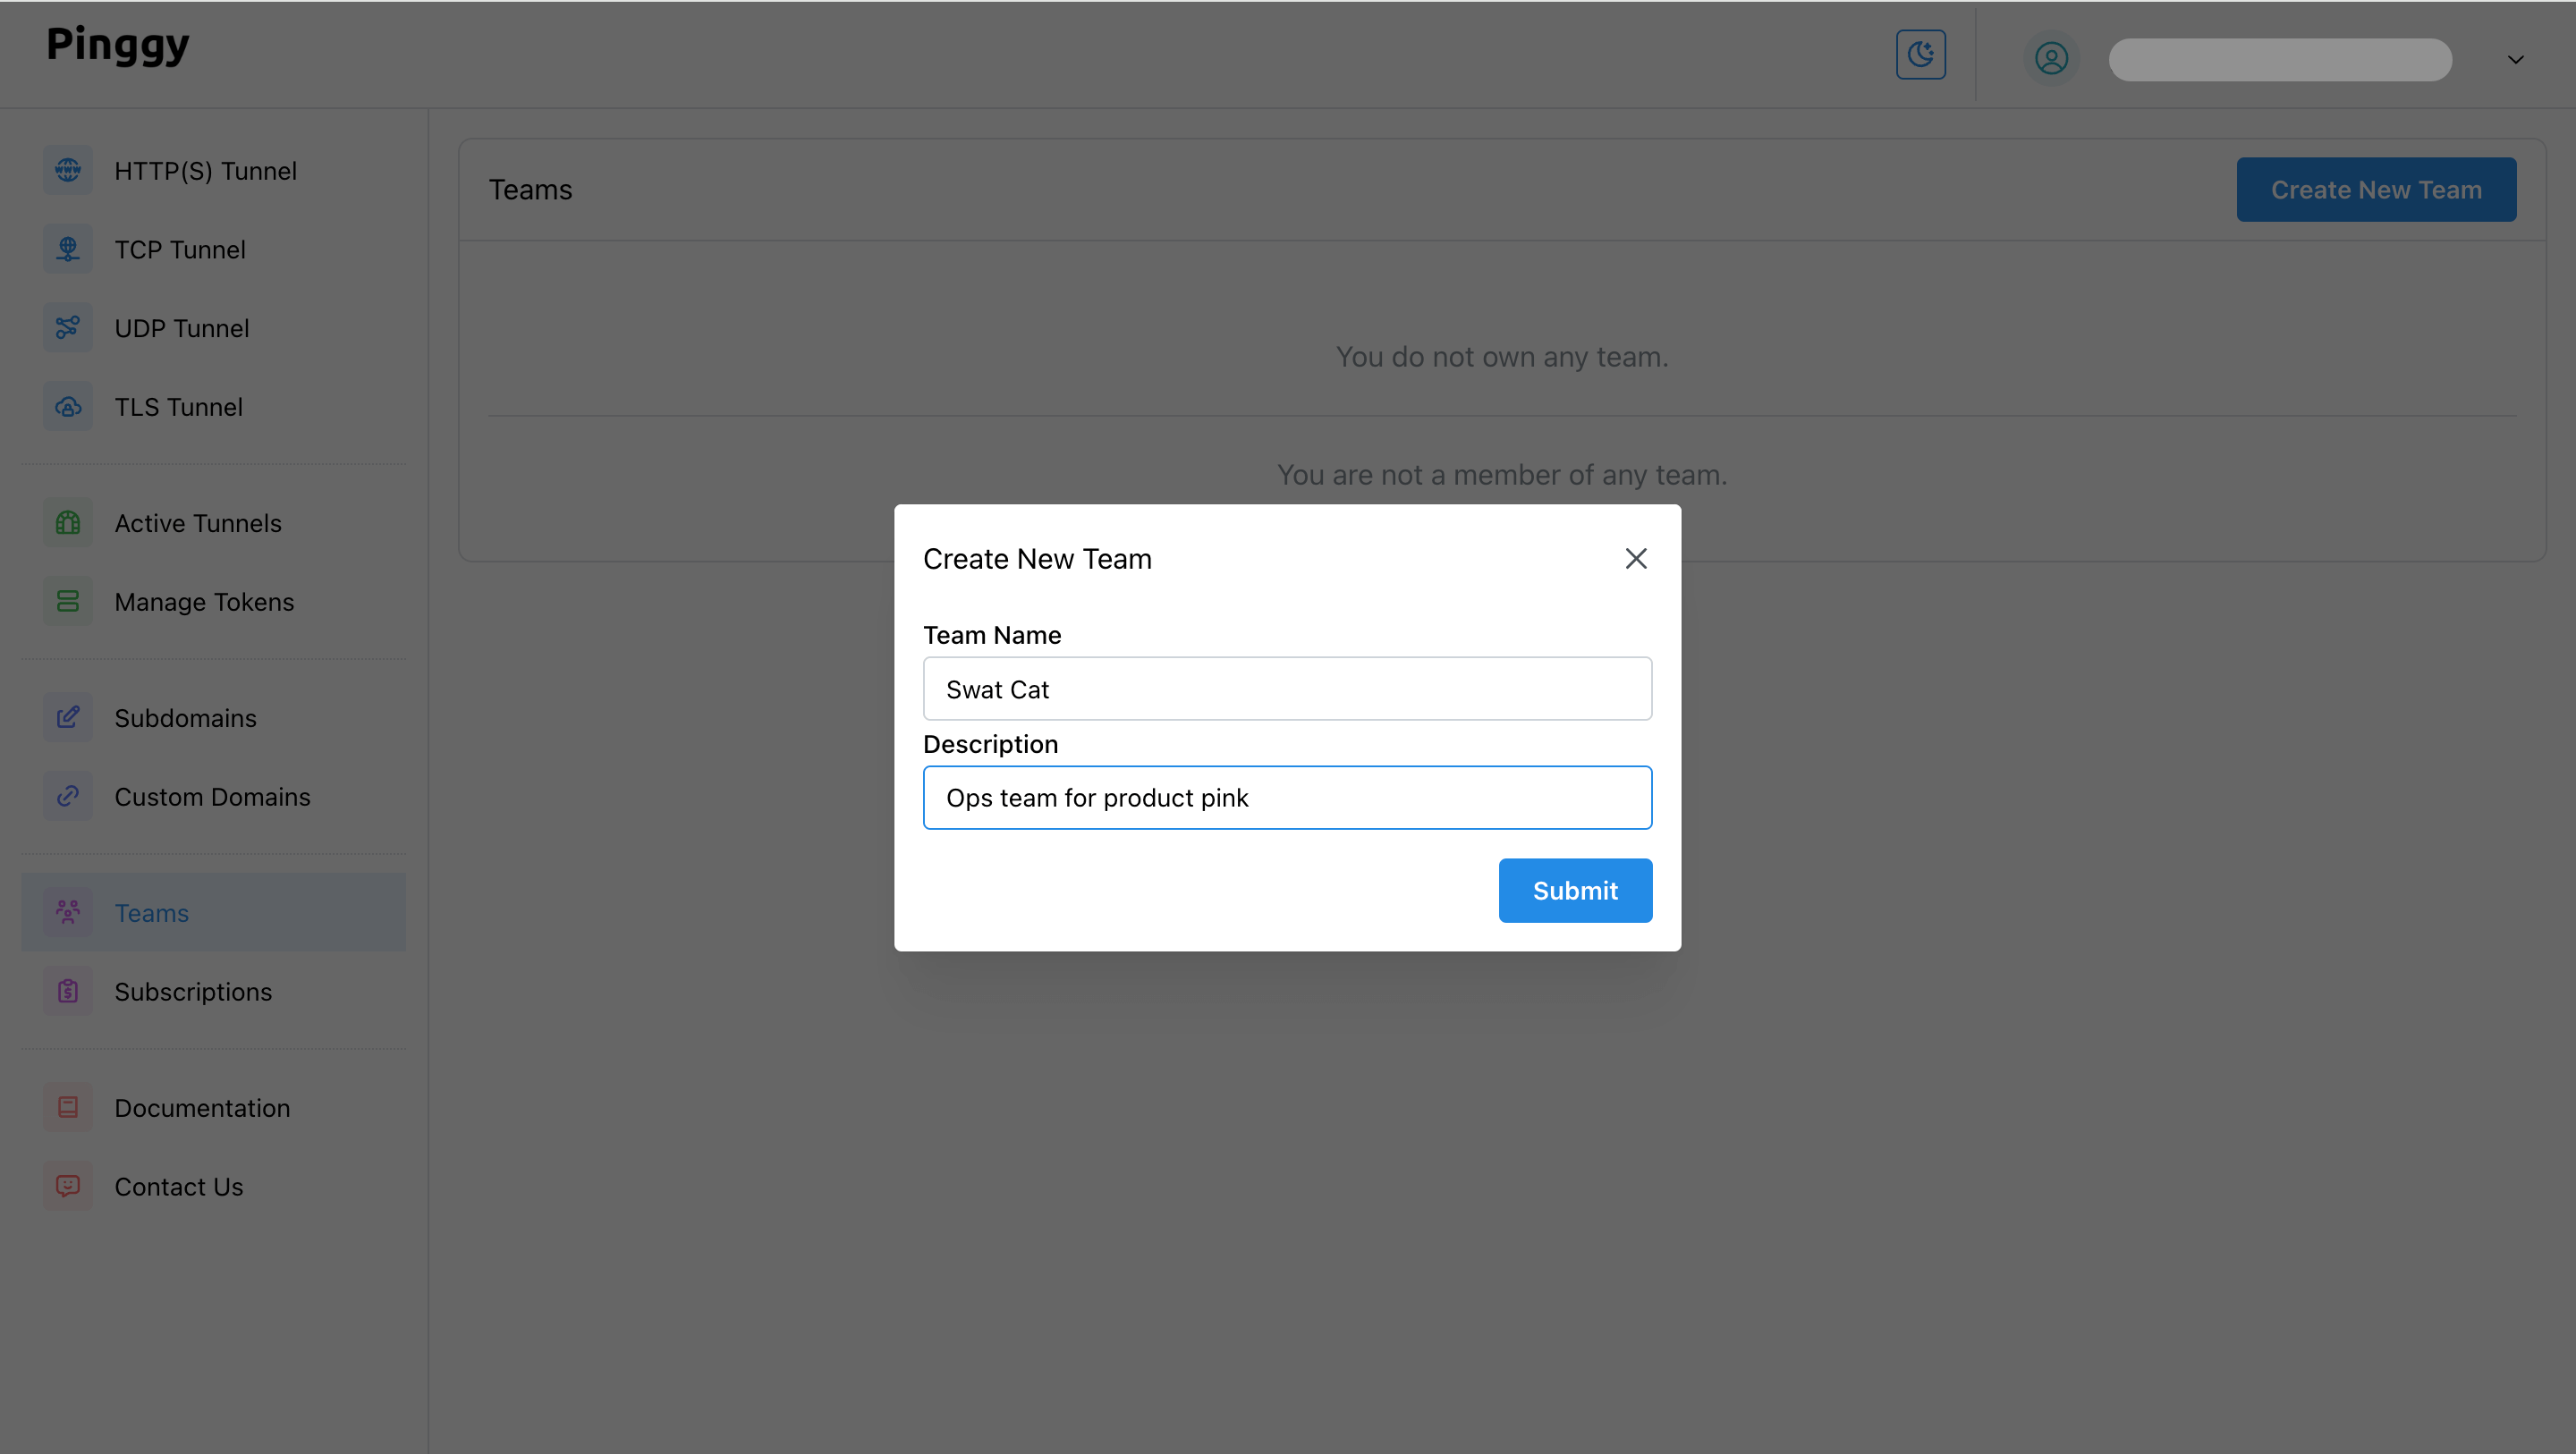Go to Subscriptions page
Screen dimensions: 2576x1454
(x=214, y=992)
